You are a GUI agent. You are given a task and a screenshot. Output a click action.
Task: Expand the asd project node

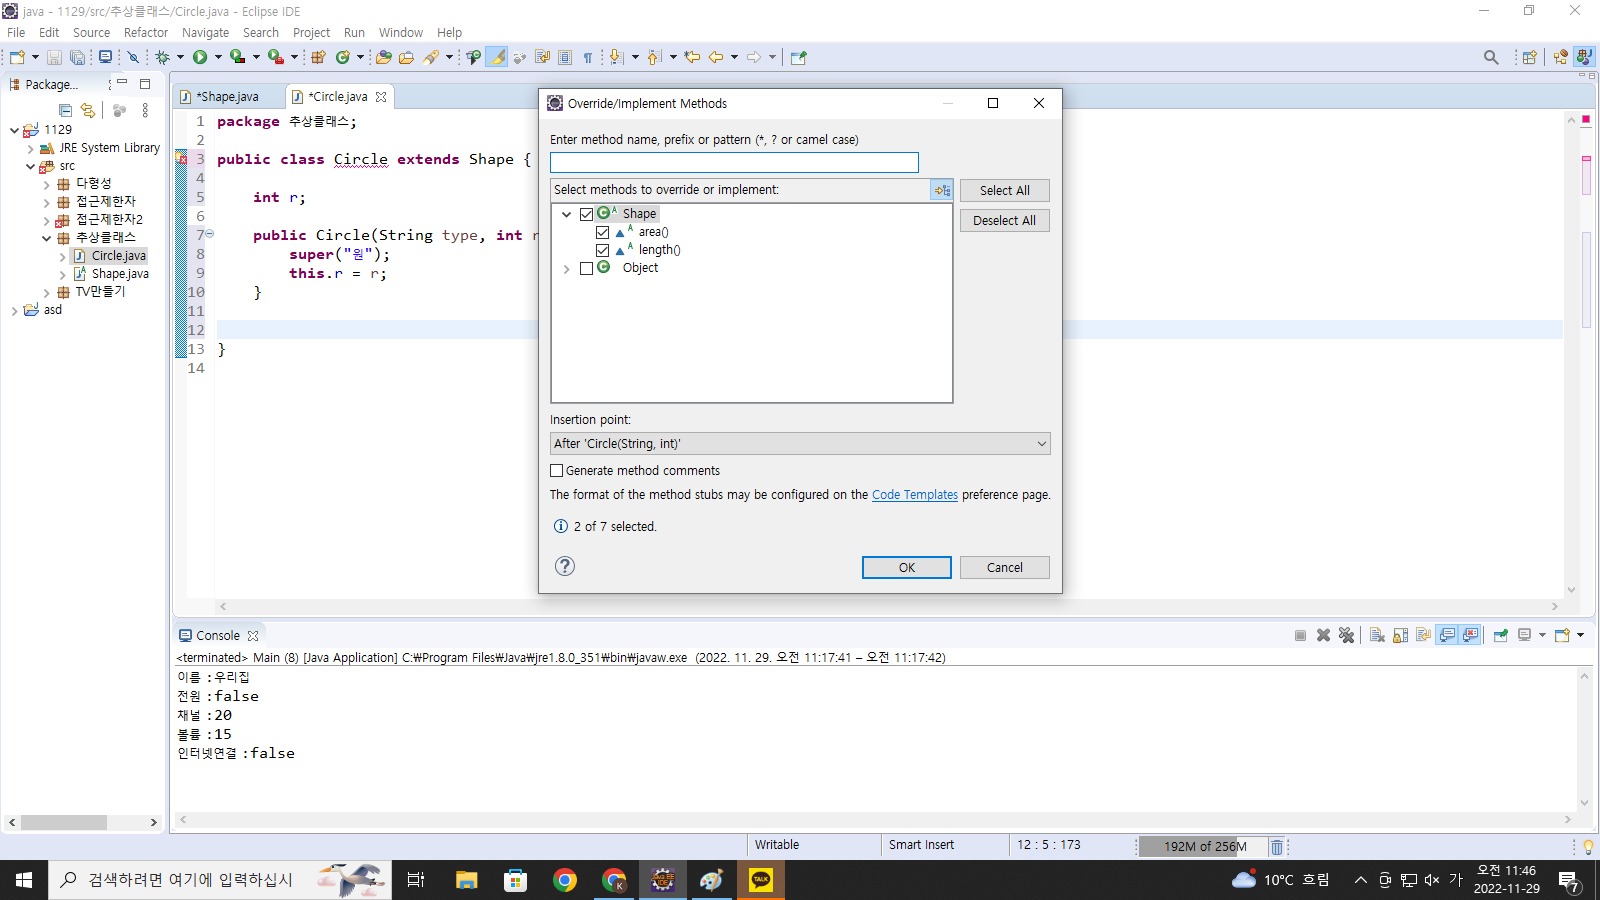click(14, 310)
